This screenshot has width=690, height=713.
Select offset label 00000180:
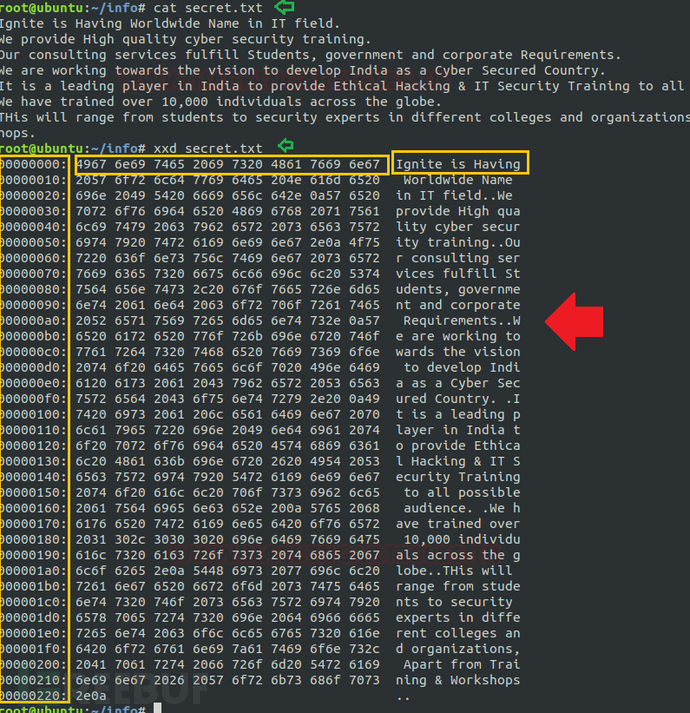pos(33,539)
